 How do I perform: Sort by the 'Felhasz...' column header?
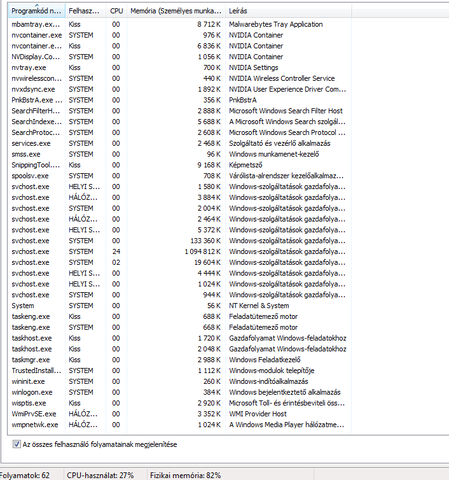[x=85, y=11]
